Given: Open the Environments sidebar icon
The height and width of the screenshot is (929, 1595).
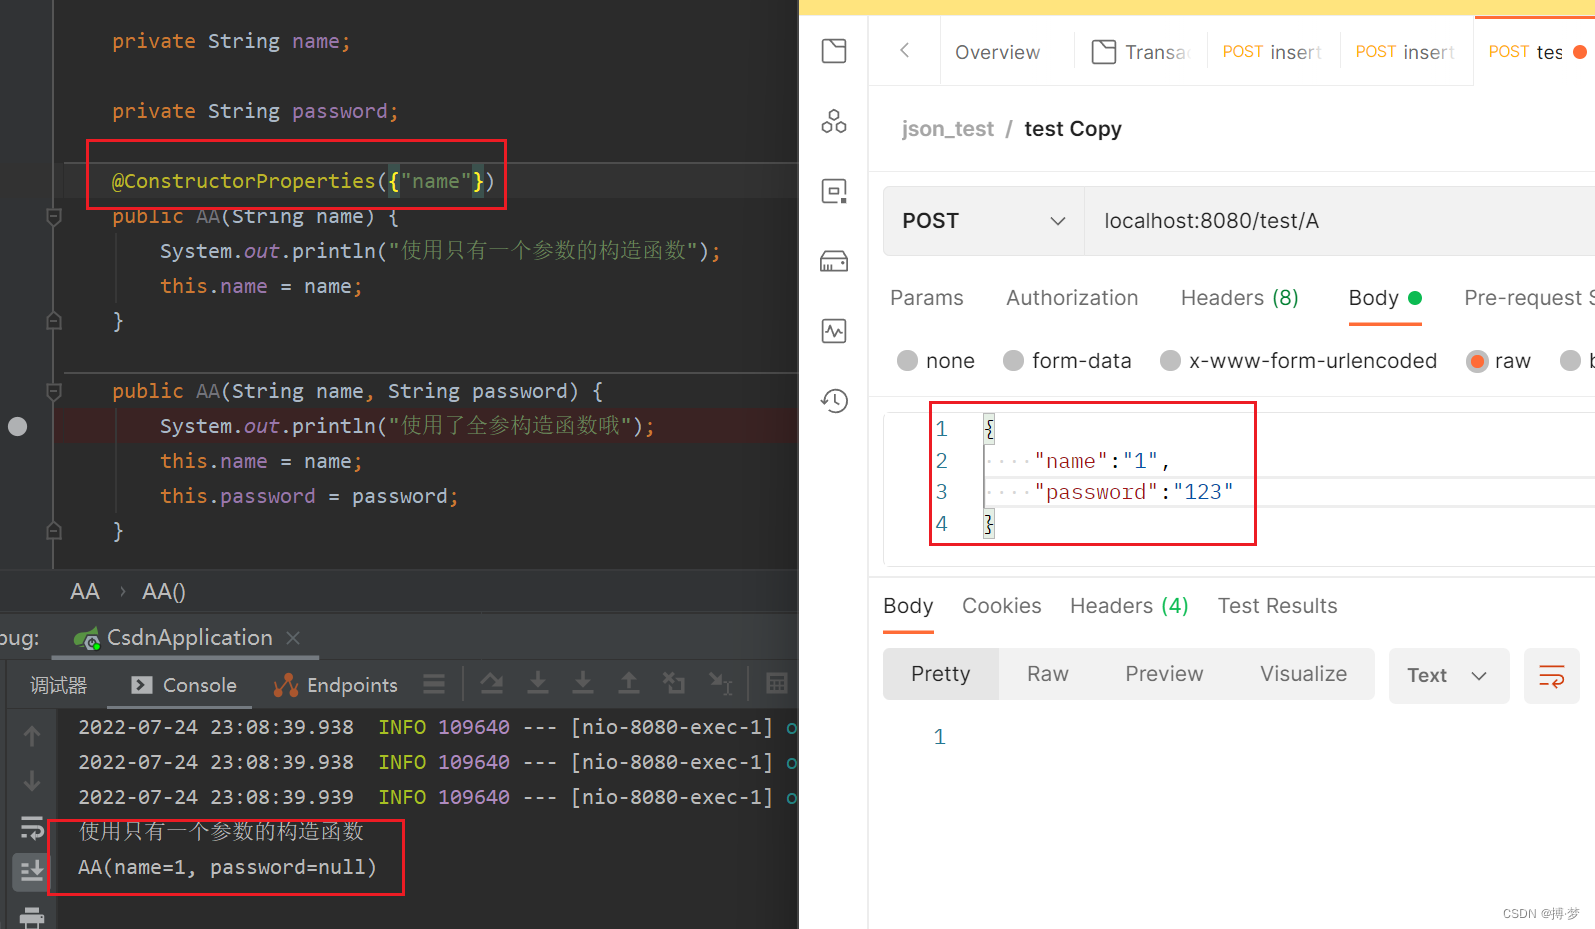Looking at the screenshot, I should coord(833,191).
